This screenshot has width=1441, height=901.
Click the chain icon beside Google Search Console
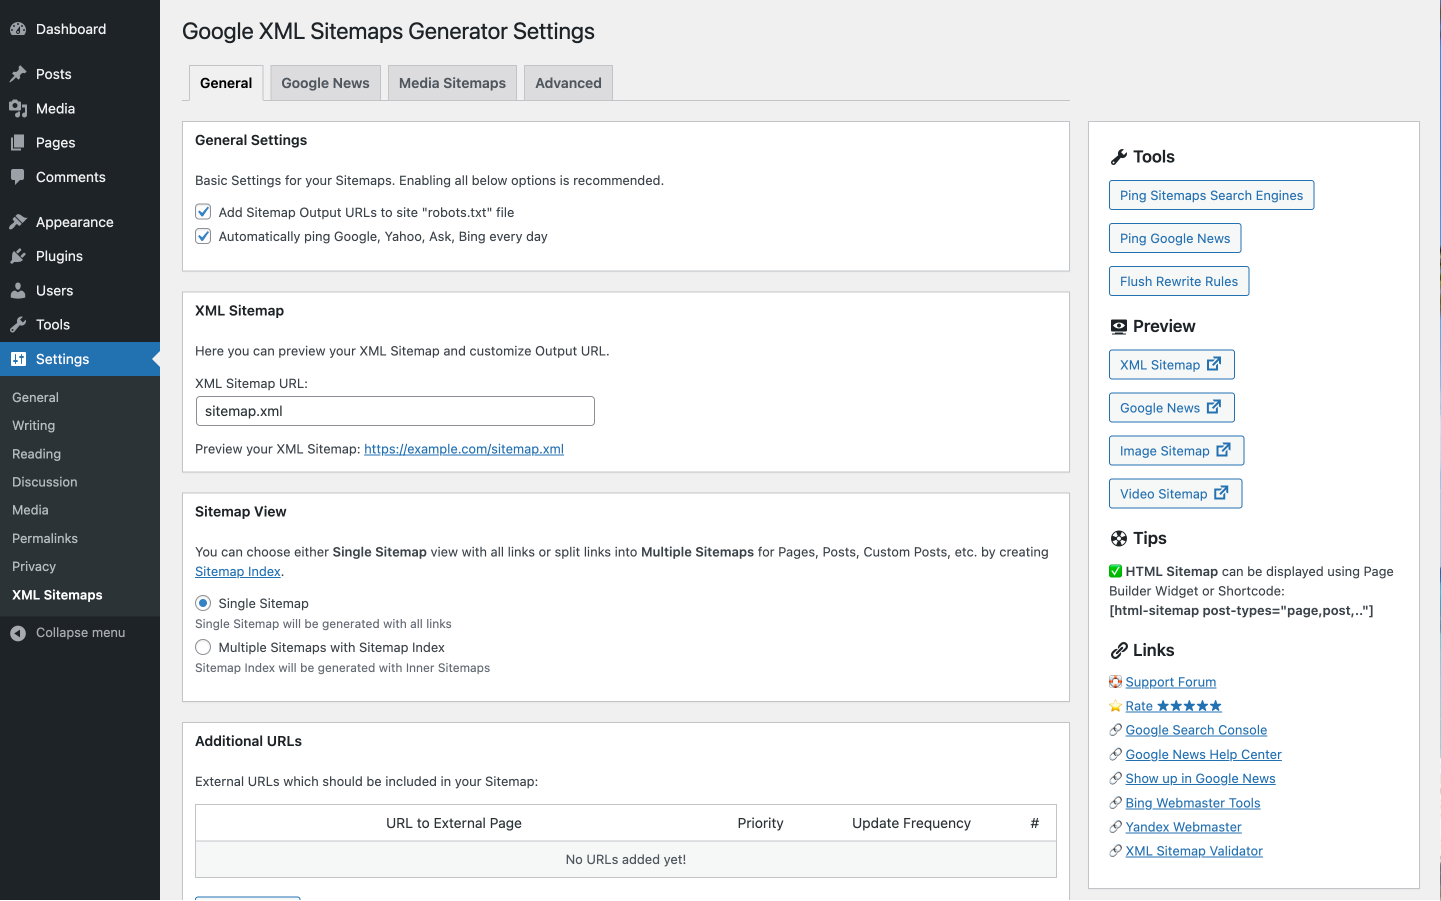coord(1116,730)
